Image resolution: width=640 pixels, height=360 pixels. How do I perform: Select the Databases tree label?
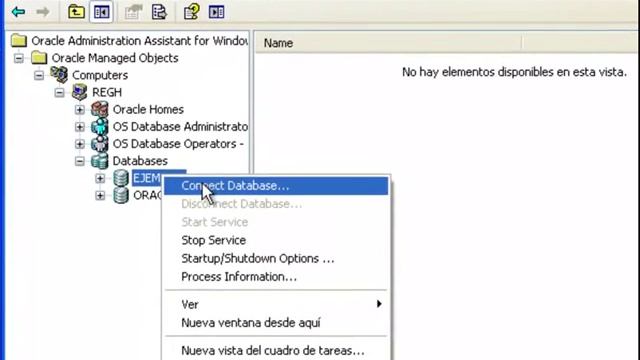click(x=140, y=161)
